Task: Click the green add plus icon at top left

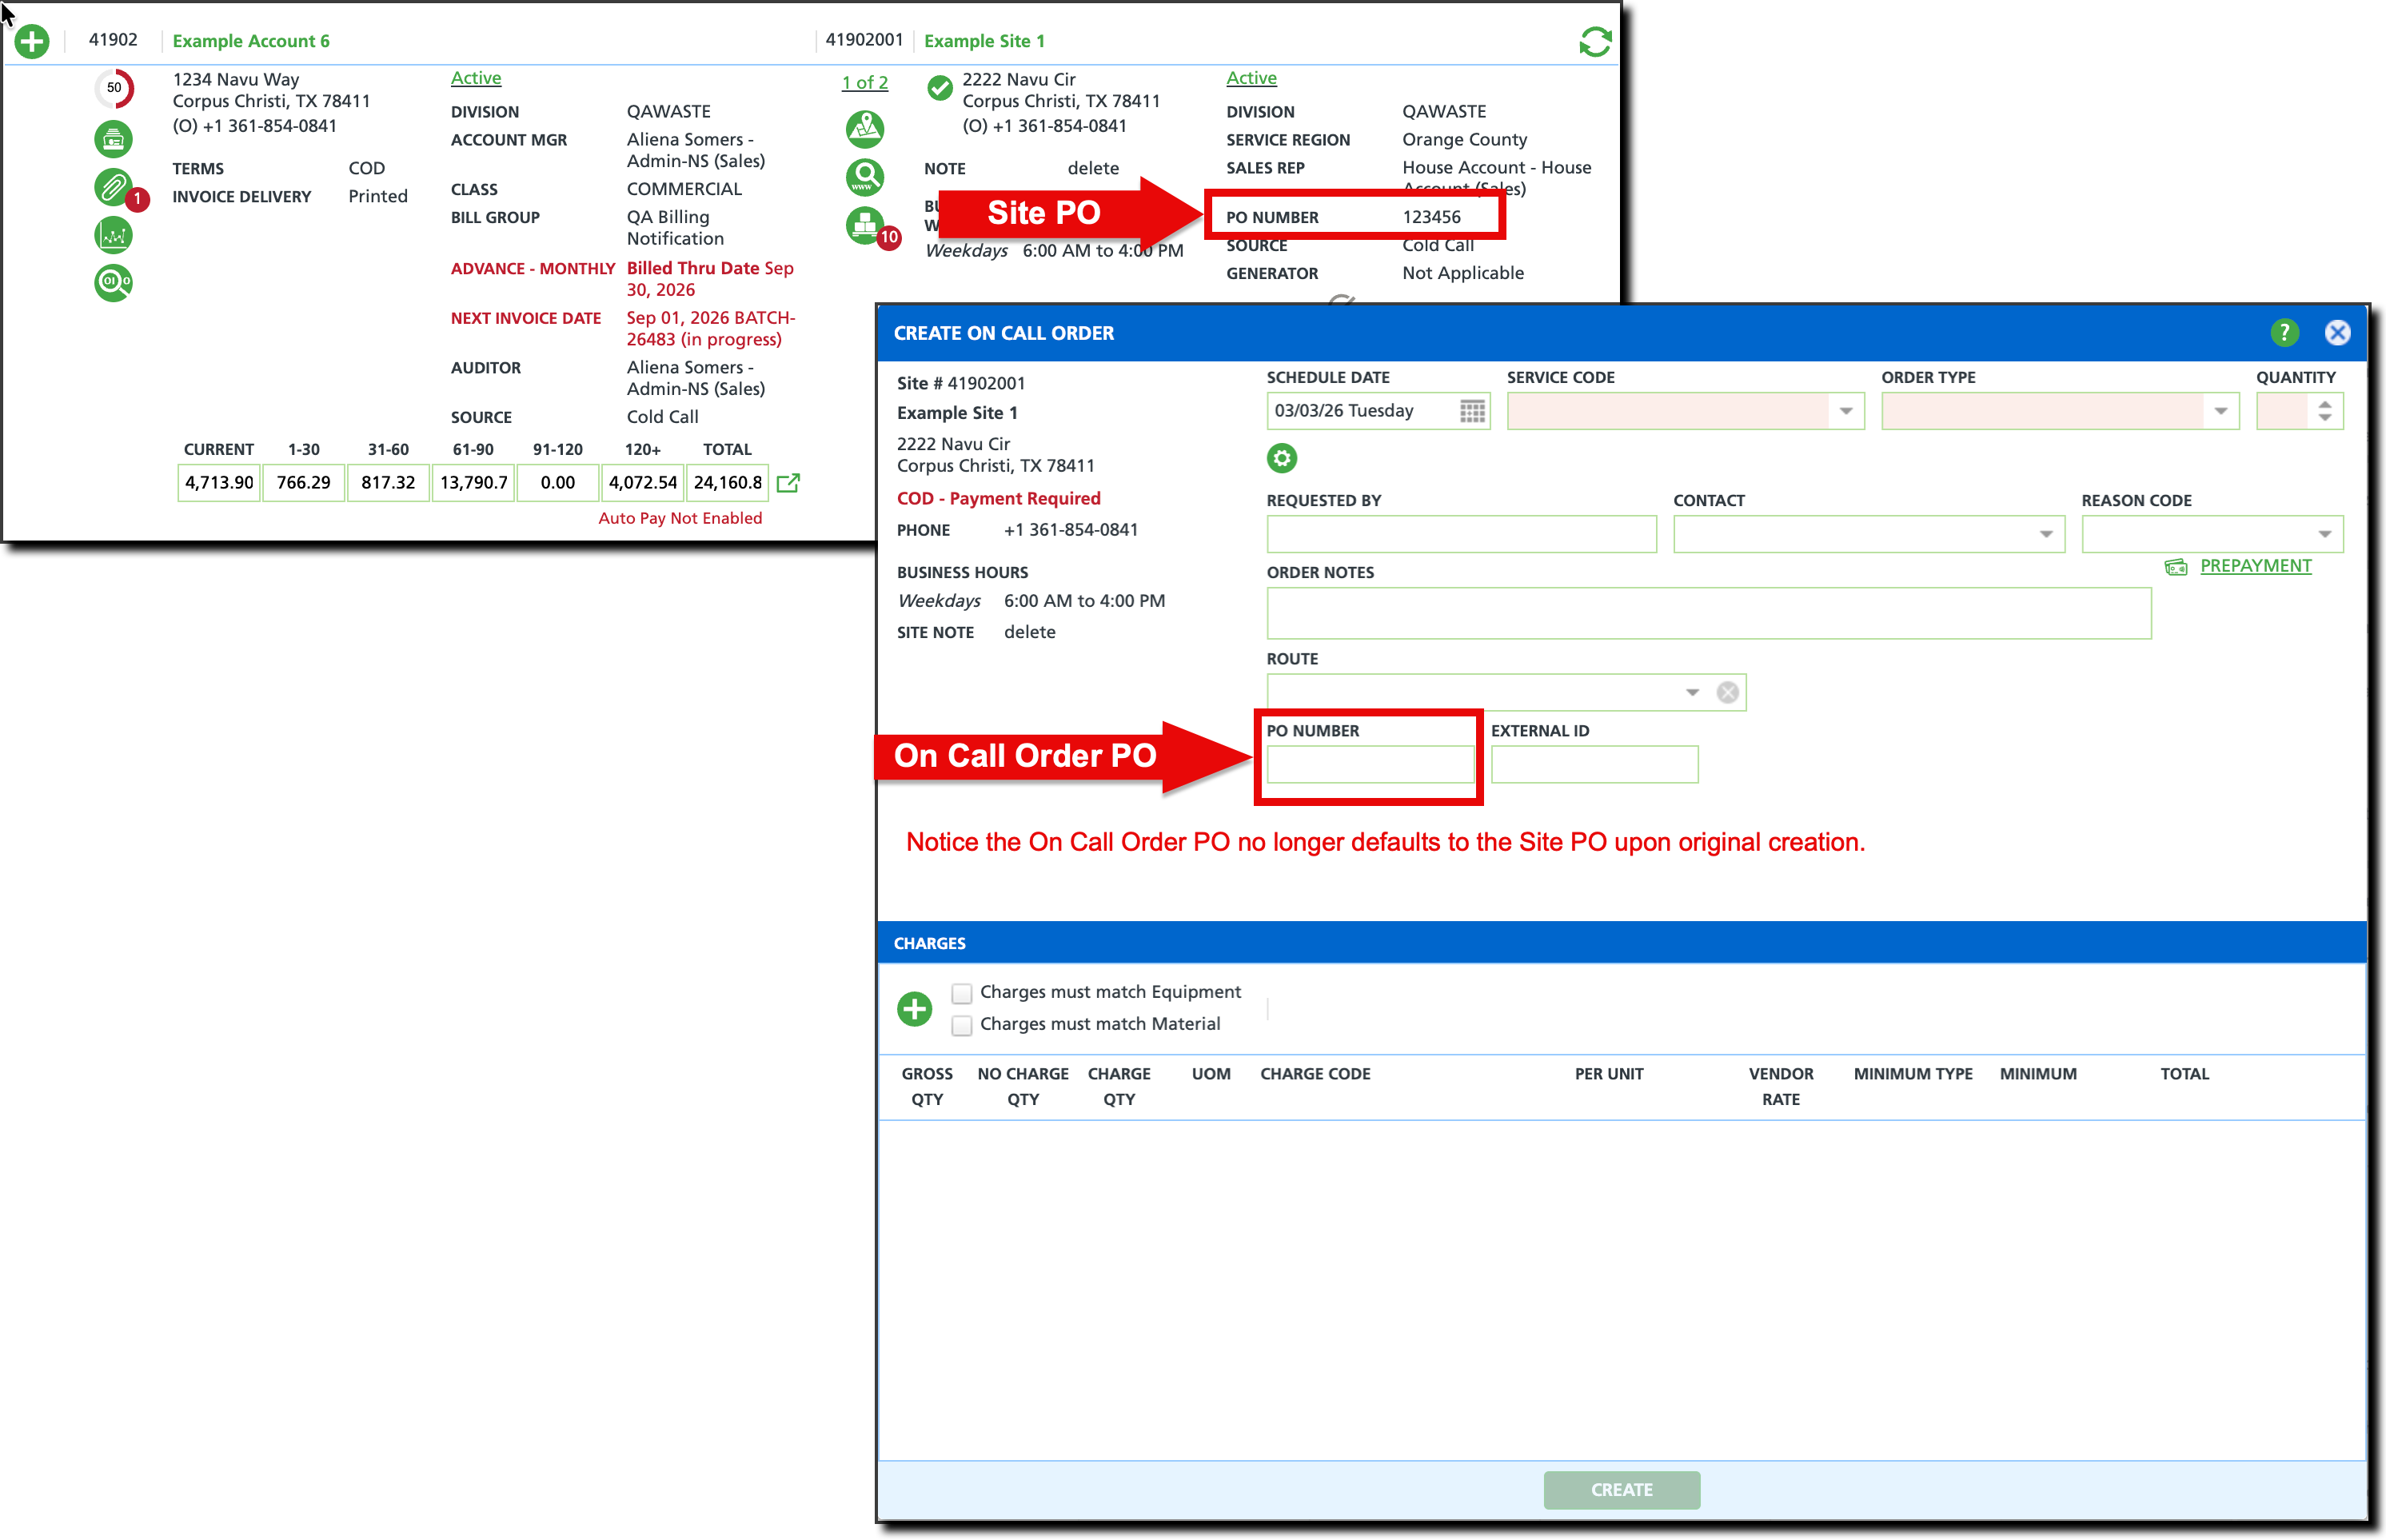Action: click(x=32, y=41)
